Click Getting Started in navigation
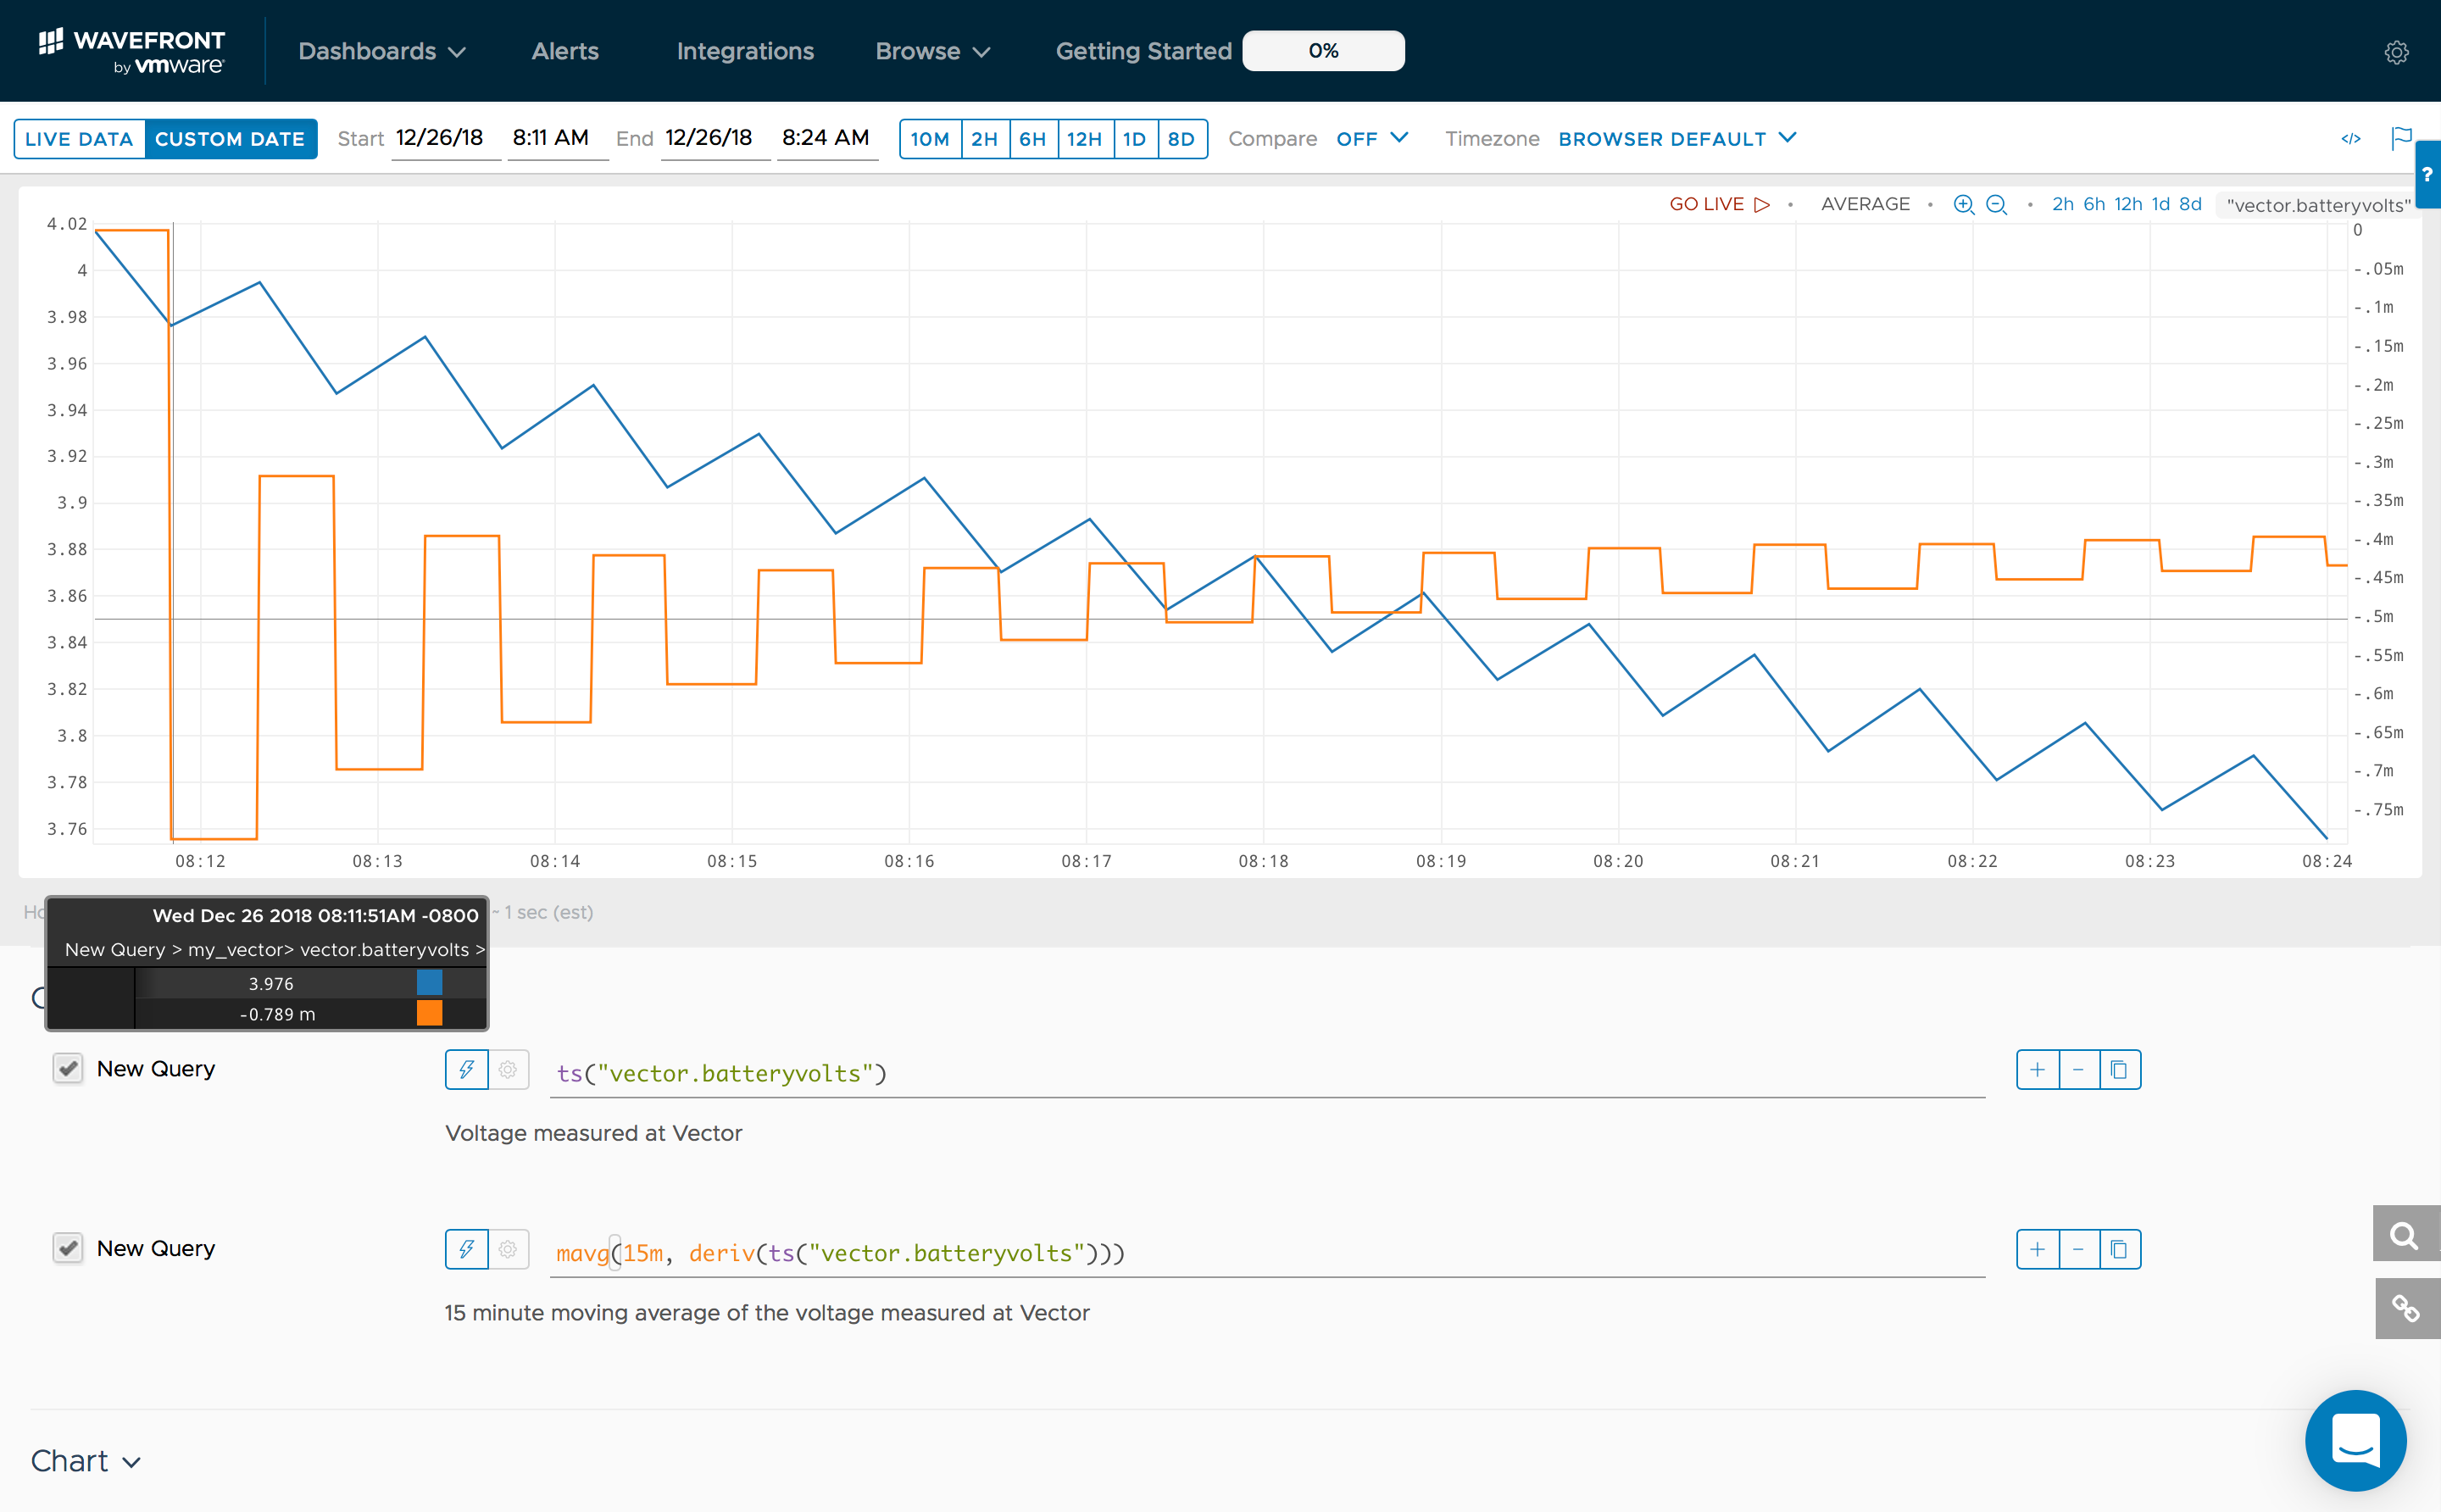The image size is (2441, 1512). [1143, 51]
